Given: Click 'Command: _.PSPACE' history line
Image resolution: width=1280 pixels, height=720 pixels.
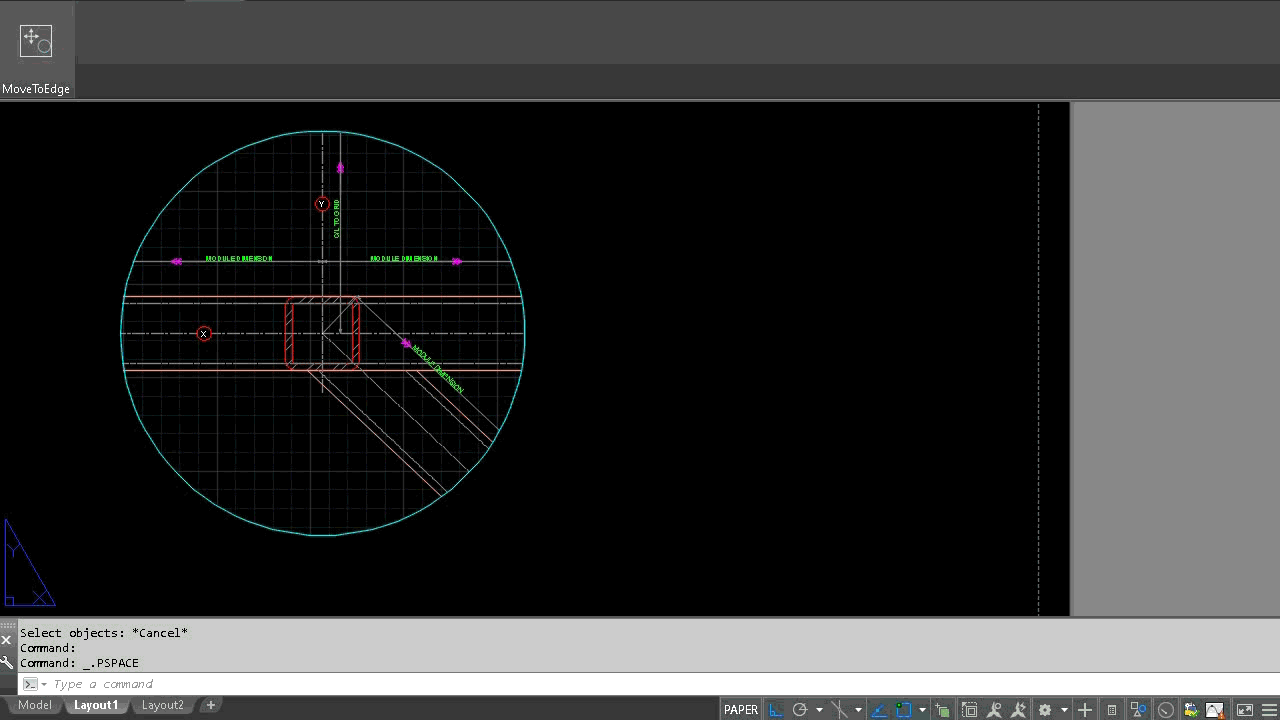Looking at the screenshot, I should click(80, 663).
